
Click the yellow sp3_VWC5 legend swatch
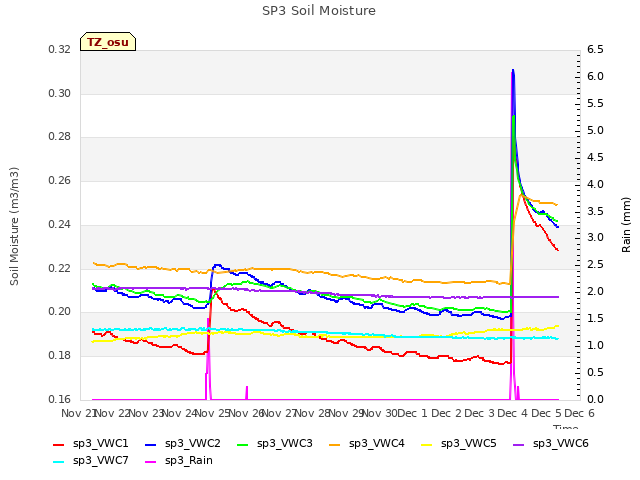427,444
